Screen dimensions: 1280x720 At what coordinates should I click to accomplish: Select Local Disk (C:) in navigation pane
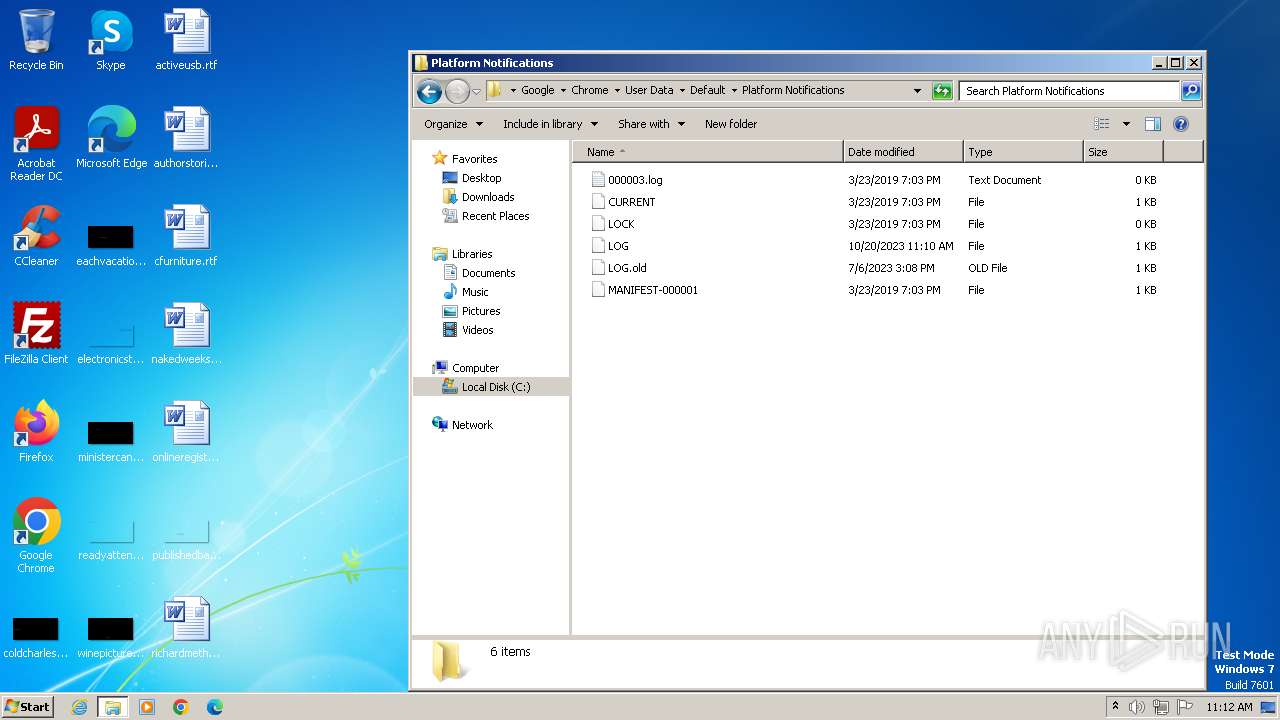(496, 387)
